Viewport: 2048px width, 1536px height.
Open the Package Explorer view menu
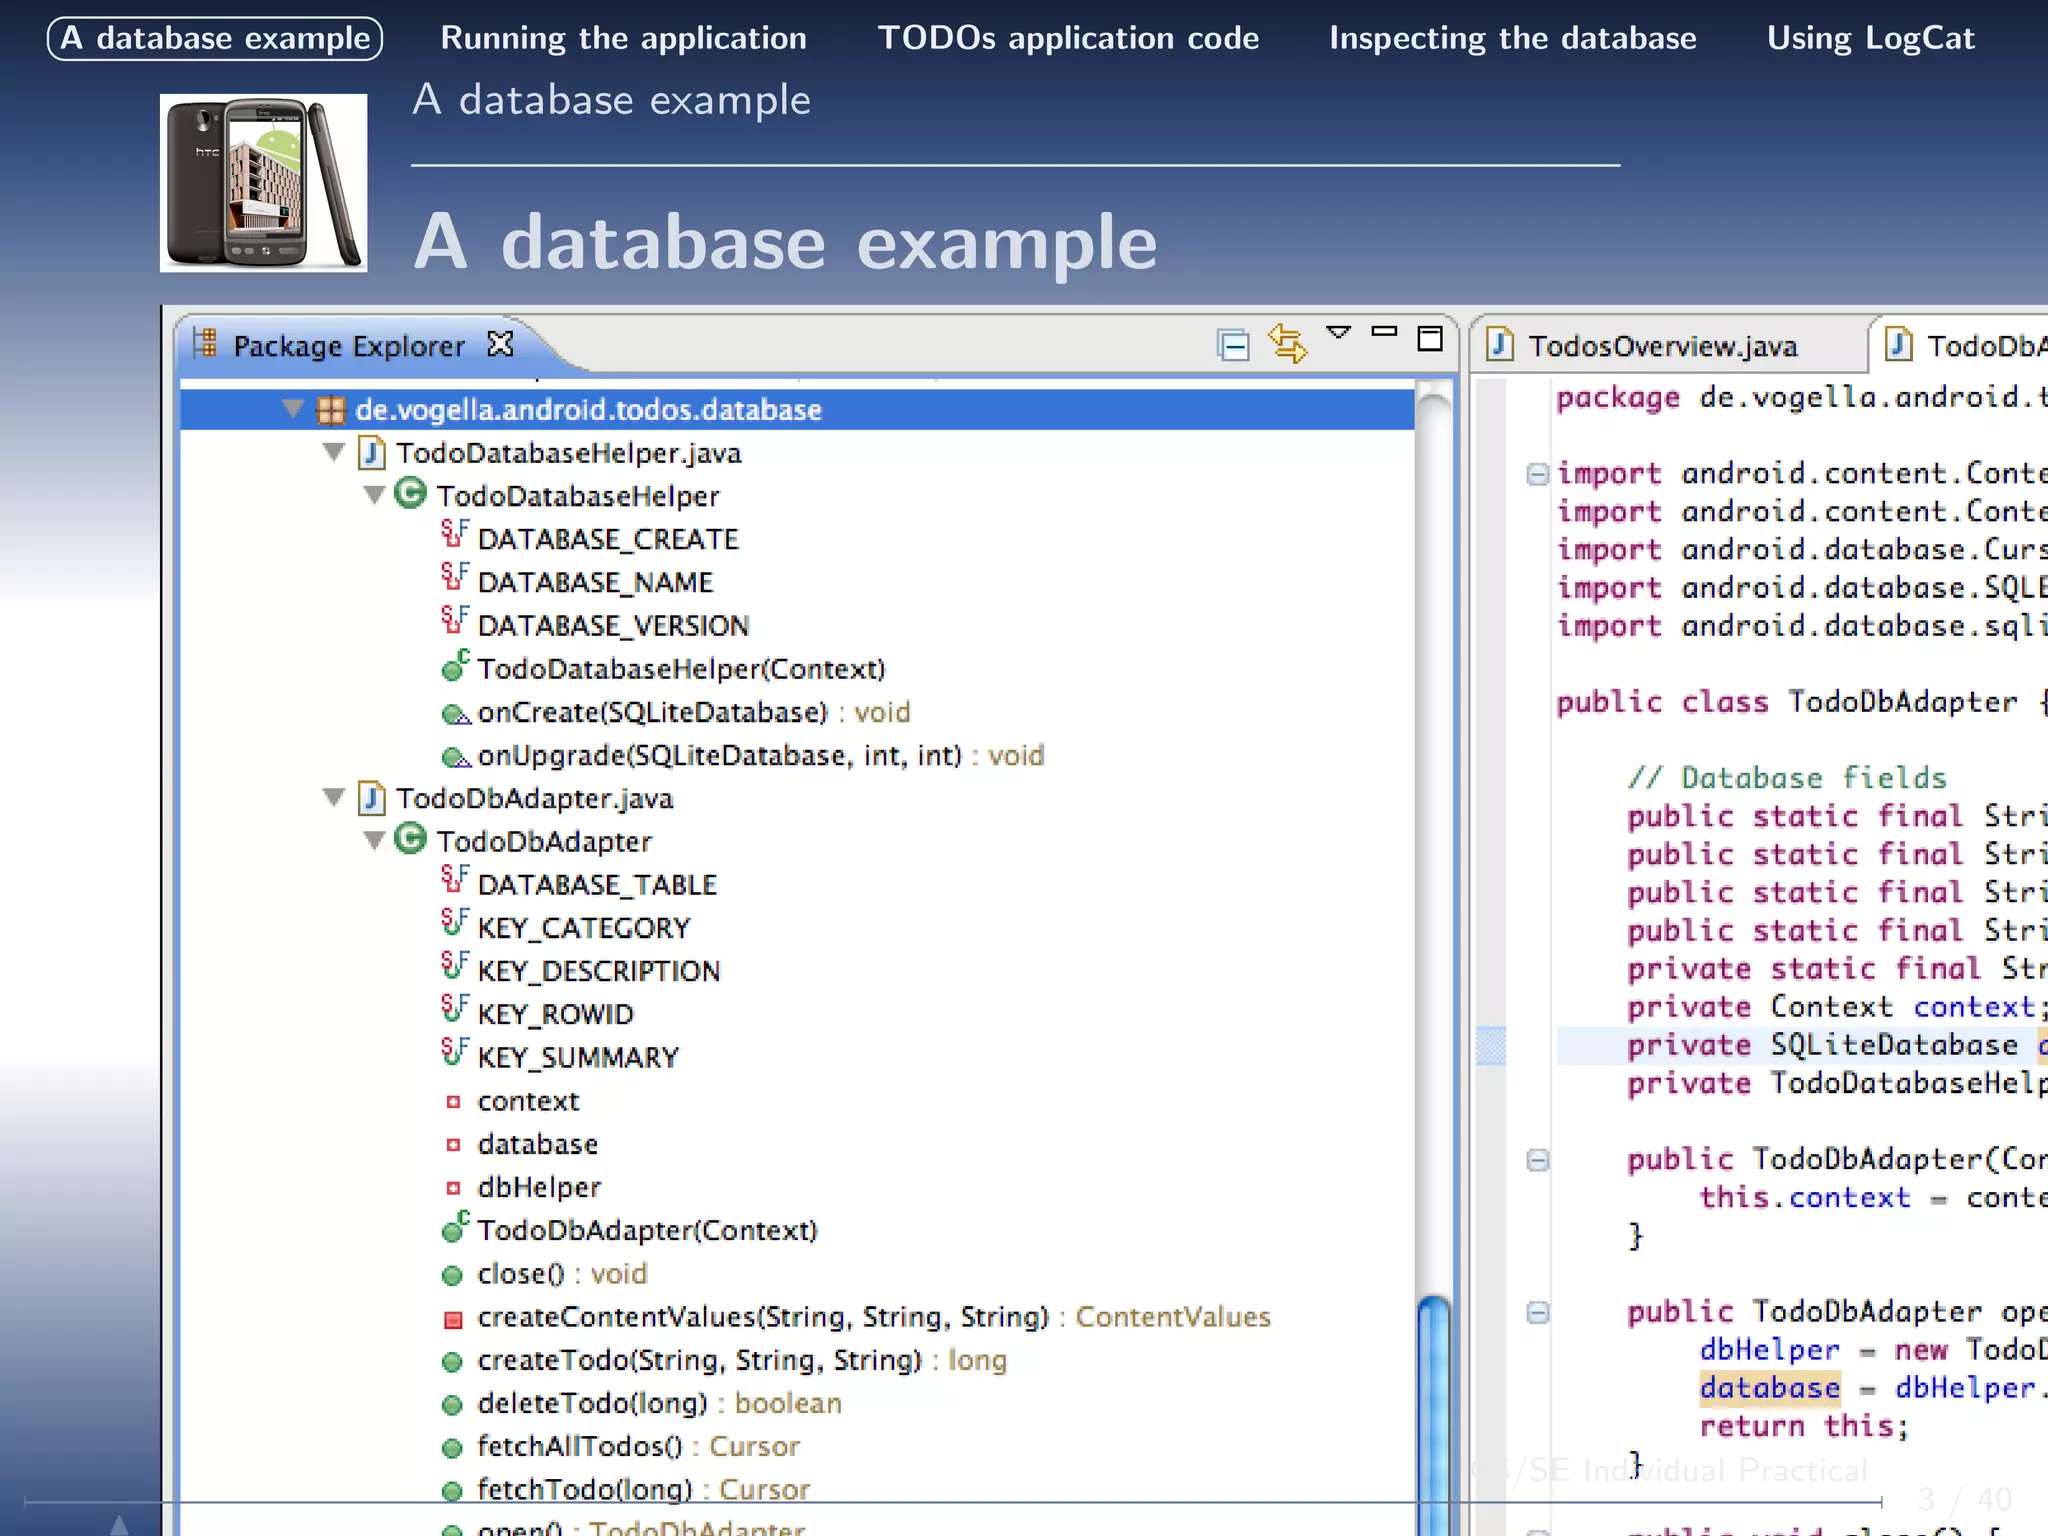1338,333
